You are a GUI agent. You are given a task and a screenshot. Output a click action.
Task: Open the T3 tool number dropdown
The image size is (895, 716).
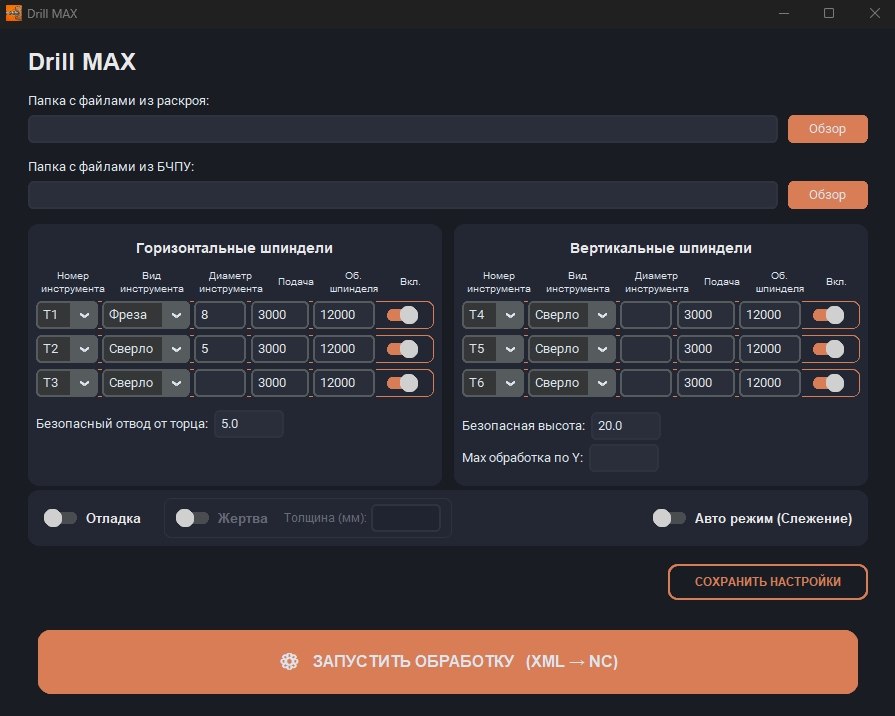tap(67, 383)
